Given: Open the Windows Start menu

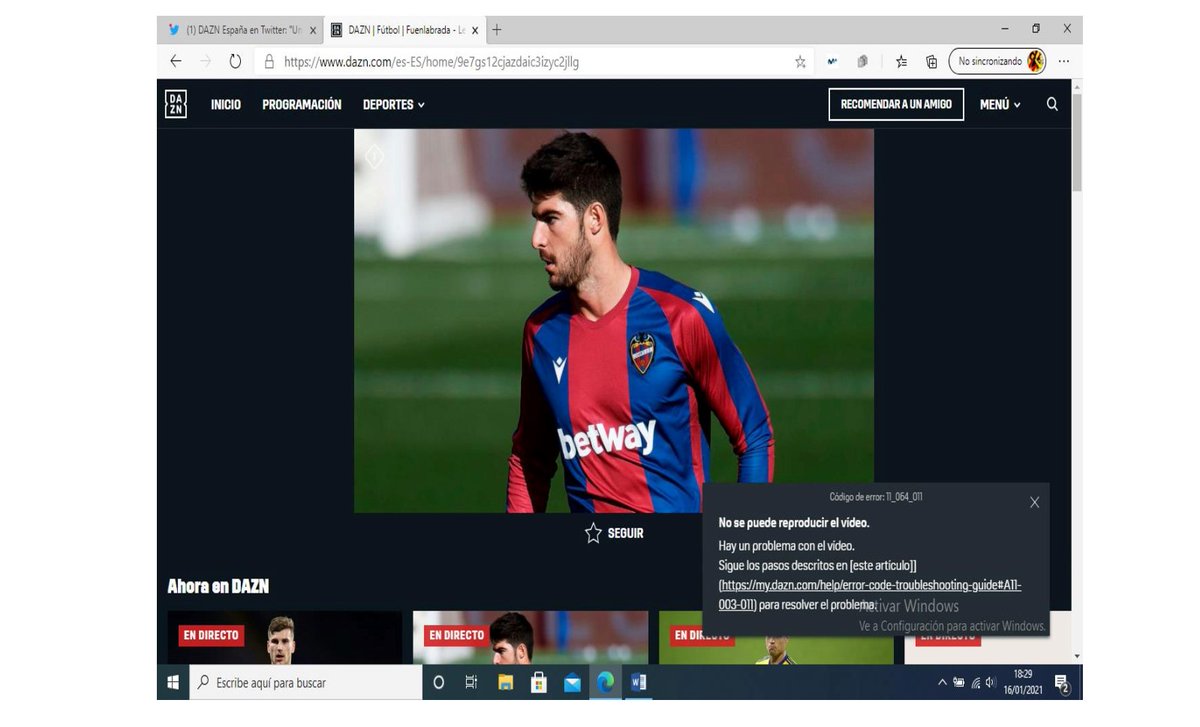Looking at the screenshot, I should (172, 682).
